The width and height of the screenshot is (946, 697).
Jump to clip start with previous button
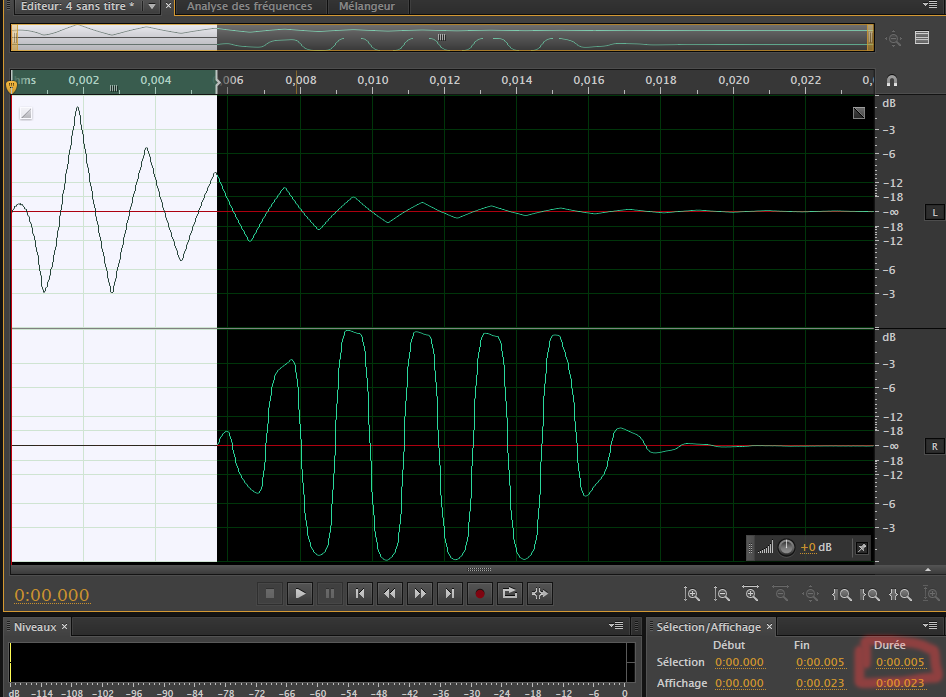tap(359, 593)
